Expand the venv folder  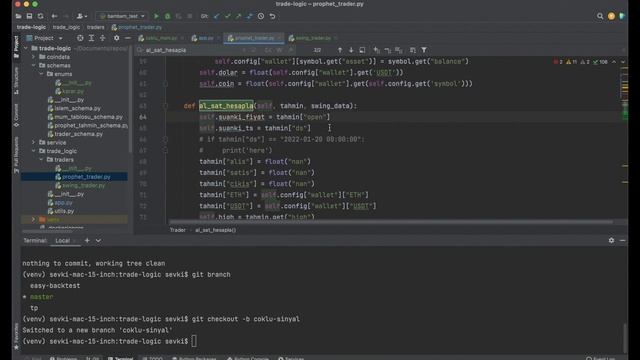coord(34,220)
